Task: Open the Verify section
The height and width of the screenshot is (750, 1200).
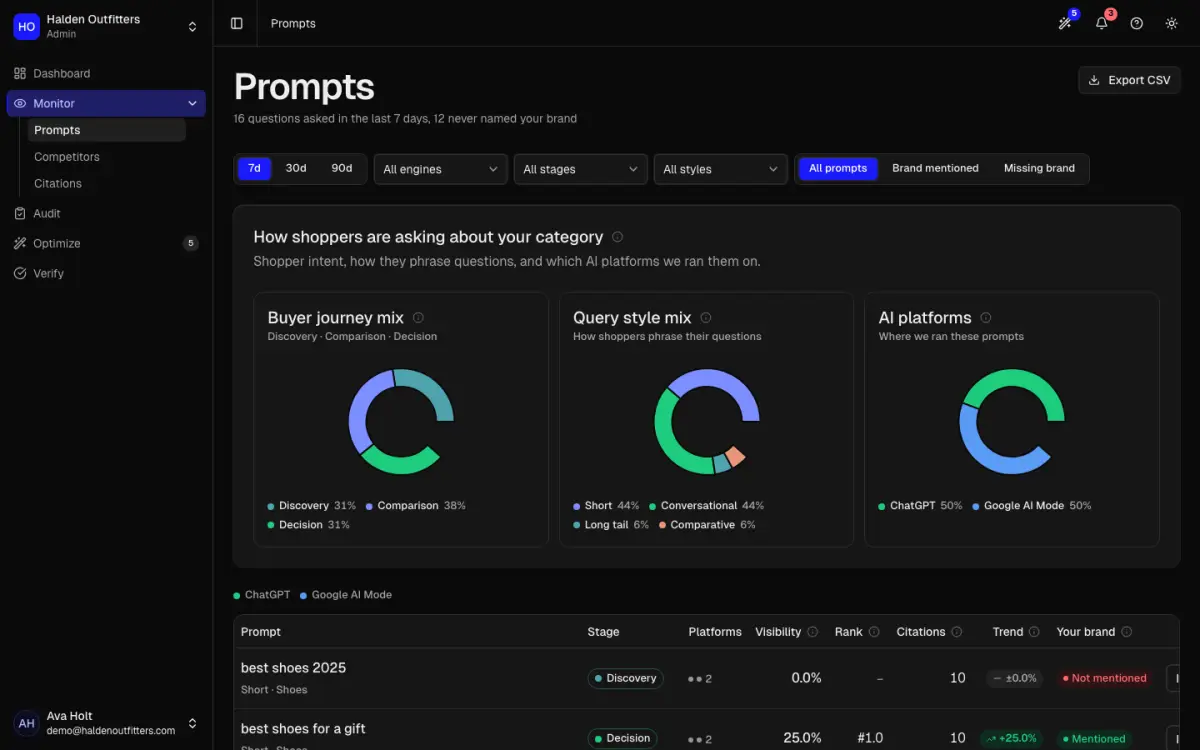Action: coord(106,273)
